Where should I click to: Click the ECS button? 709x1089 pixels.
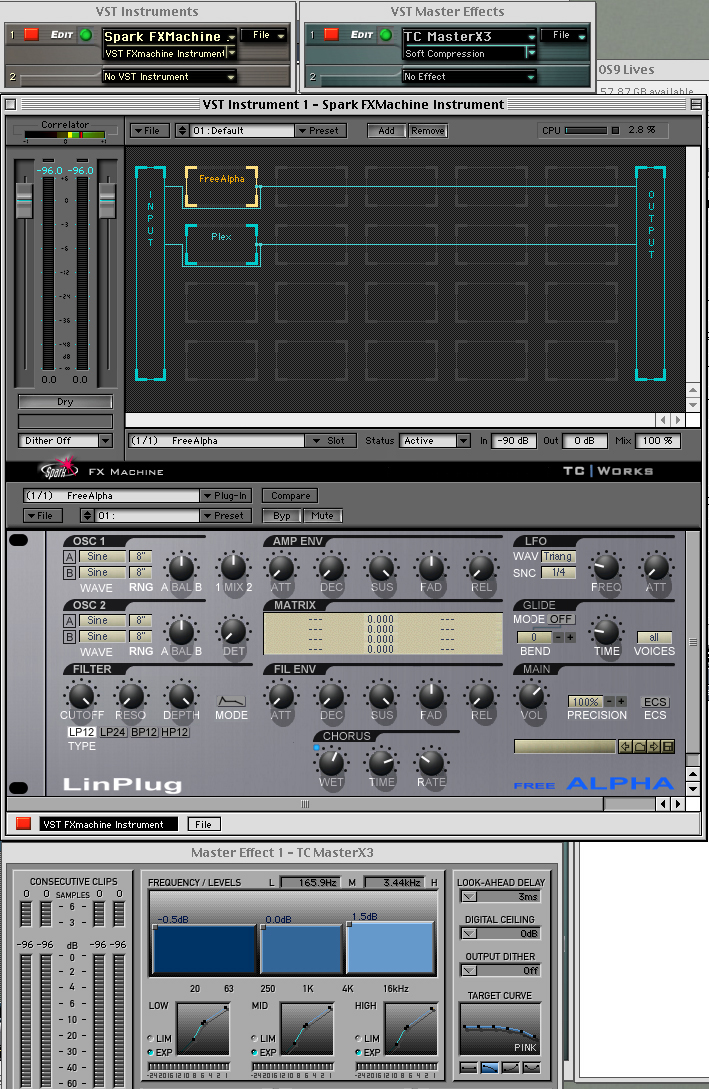coord(655,702)
